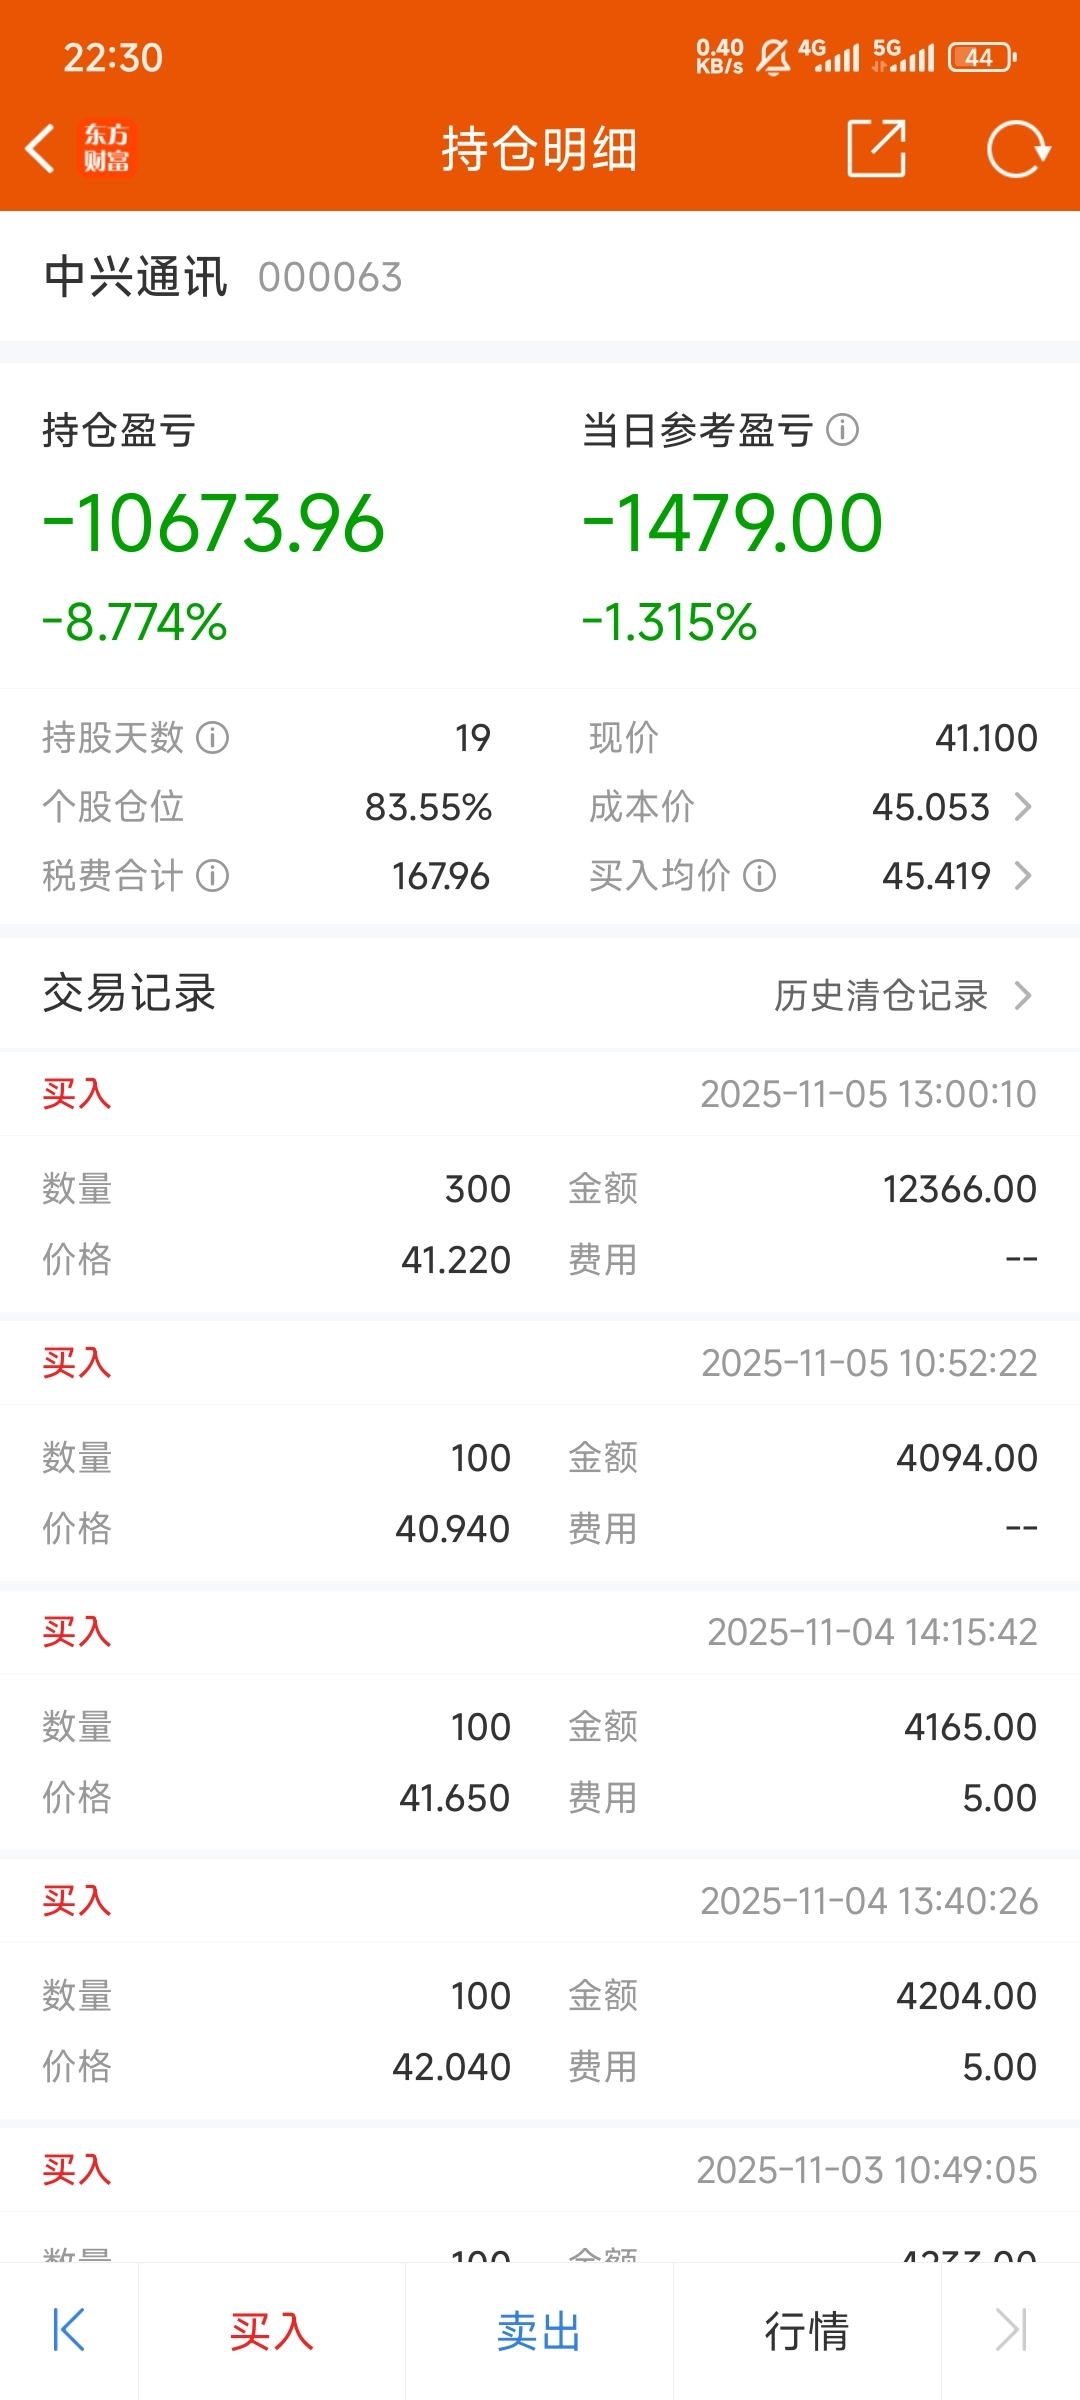This screenshot has width=1080, height=2400.
Task: Tap the back arrow icon
Action: tap(40, 149)
